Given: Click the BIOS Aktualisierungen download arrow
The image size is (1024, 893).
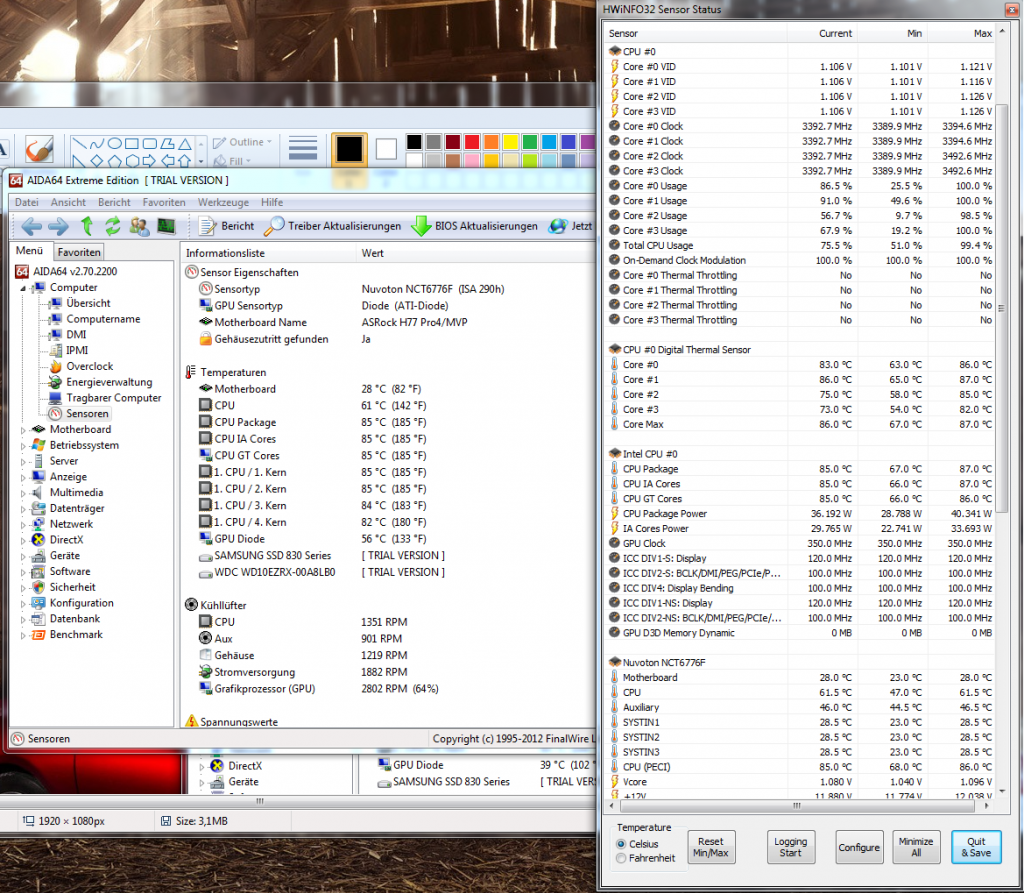Looking at the screenshot, I should coord(421,226).
